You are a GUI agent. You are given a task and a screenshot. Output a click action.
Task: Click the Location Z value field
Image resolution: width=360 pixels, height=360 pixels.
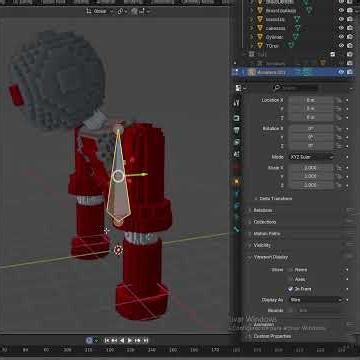311,117
